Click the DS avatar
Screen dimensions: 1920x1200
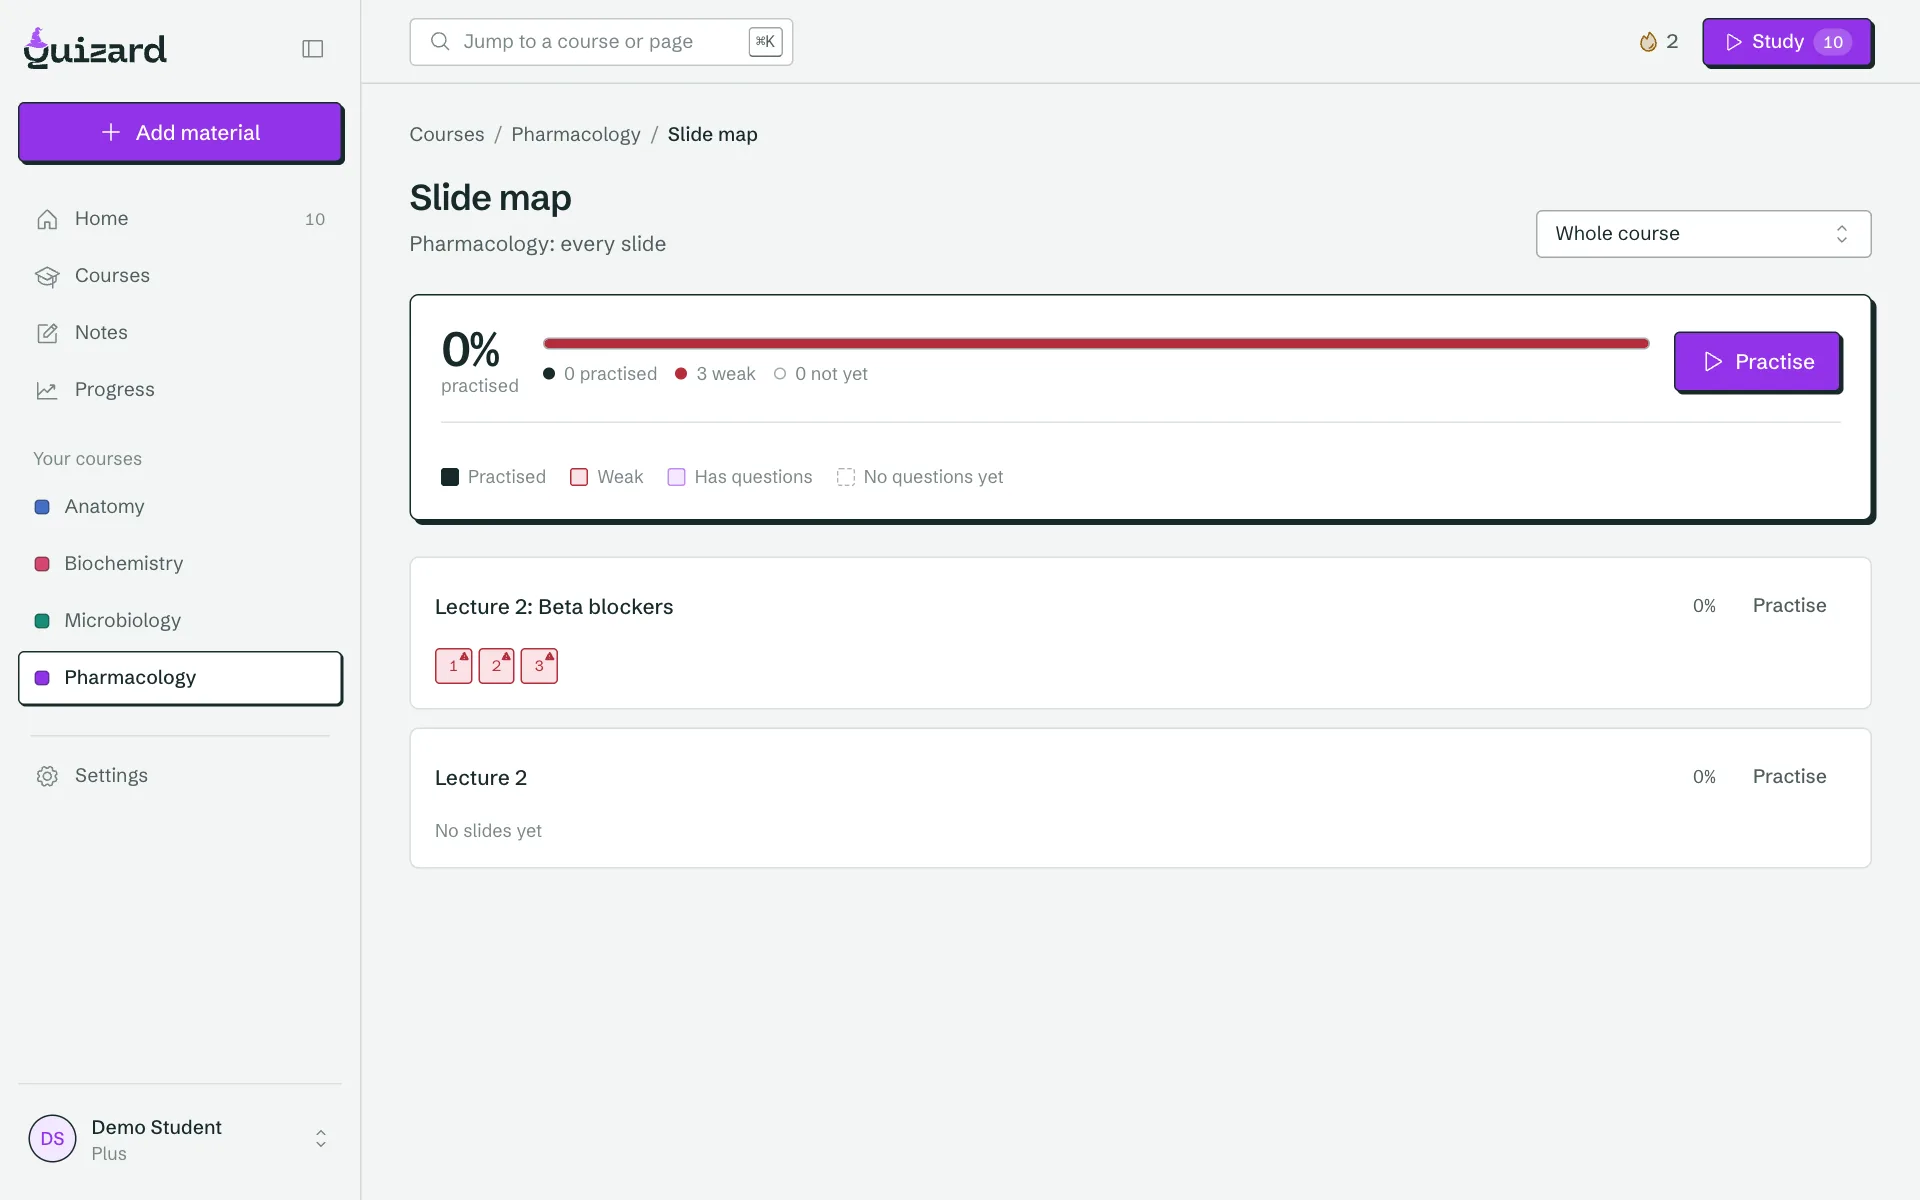[53, 1139]
